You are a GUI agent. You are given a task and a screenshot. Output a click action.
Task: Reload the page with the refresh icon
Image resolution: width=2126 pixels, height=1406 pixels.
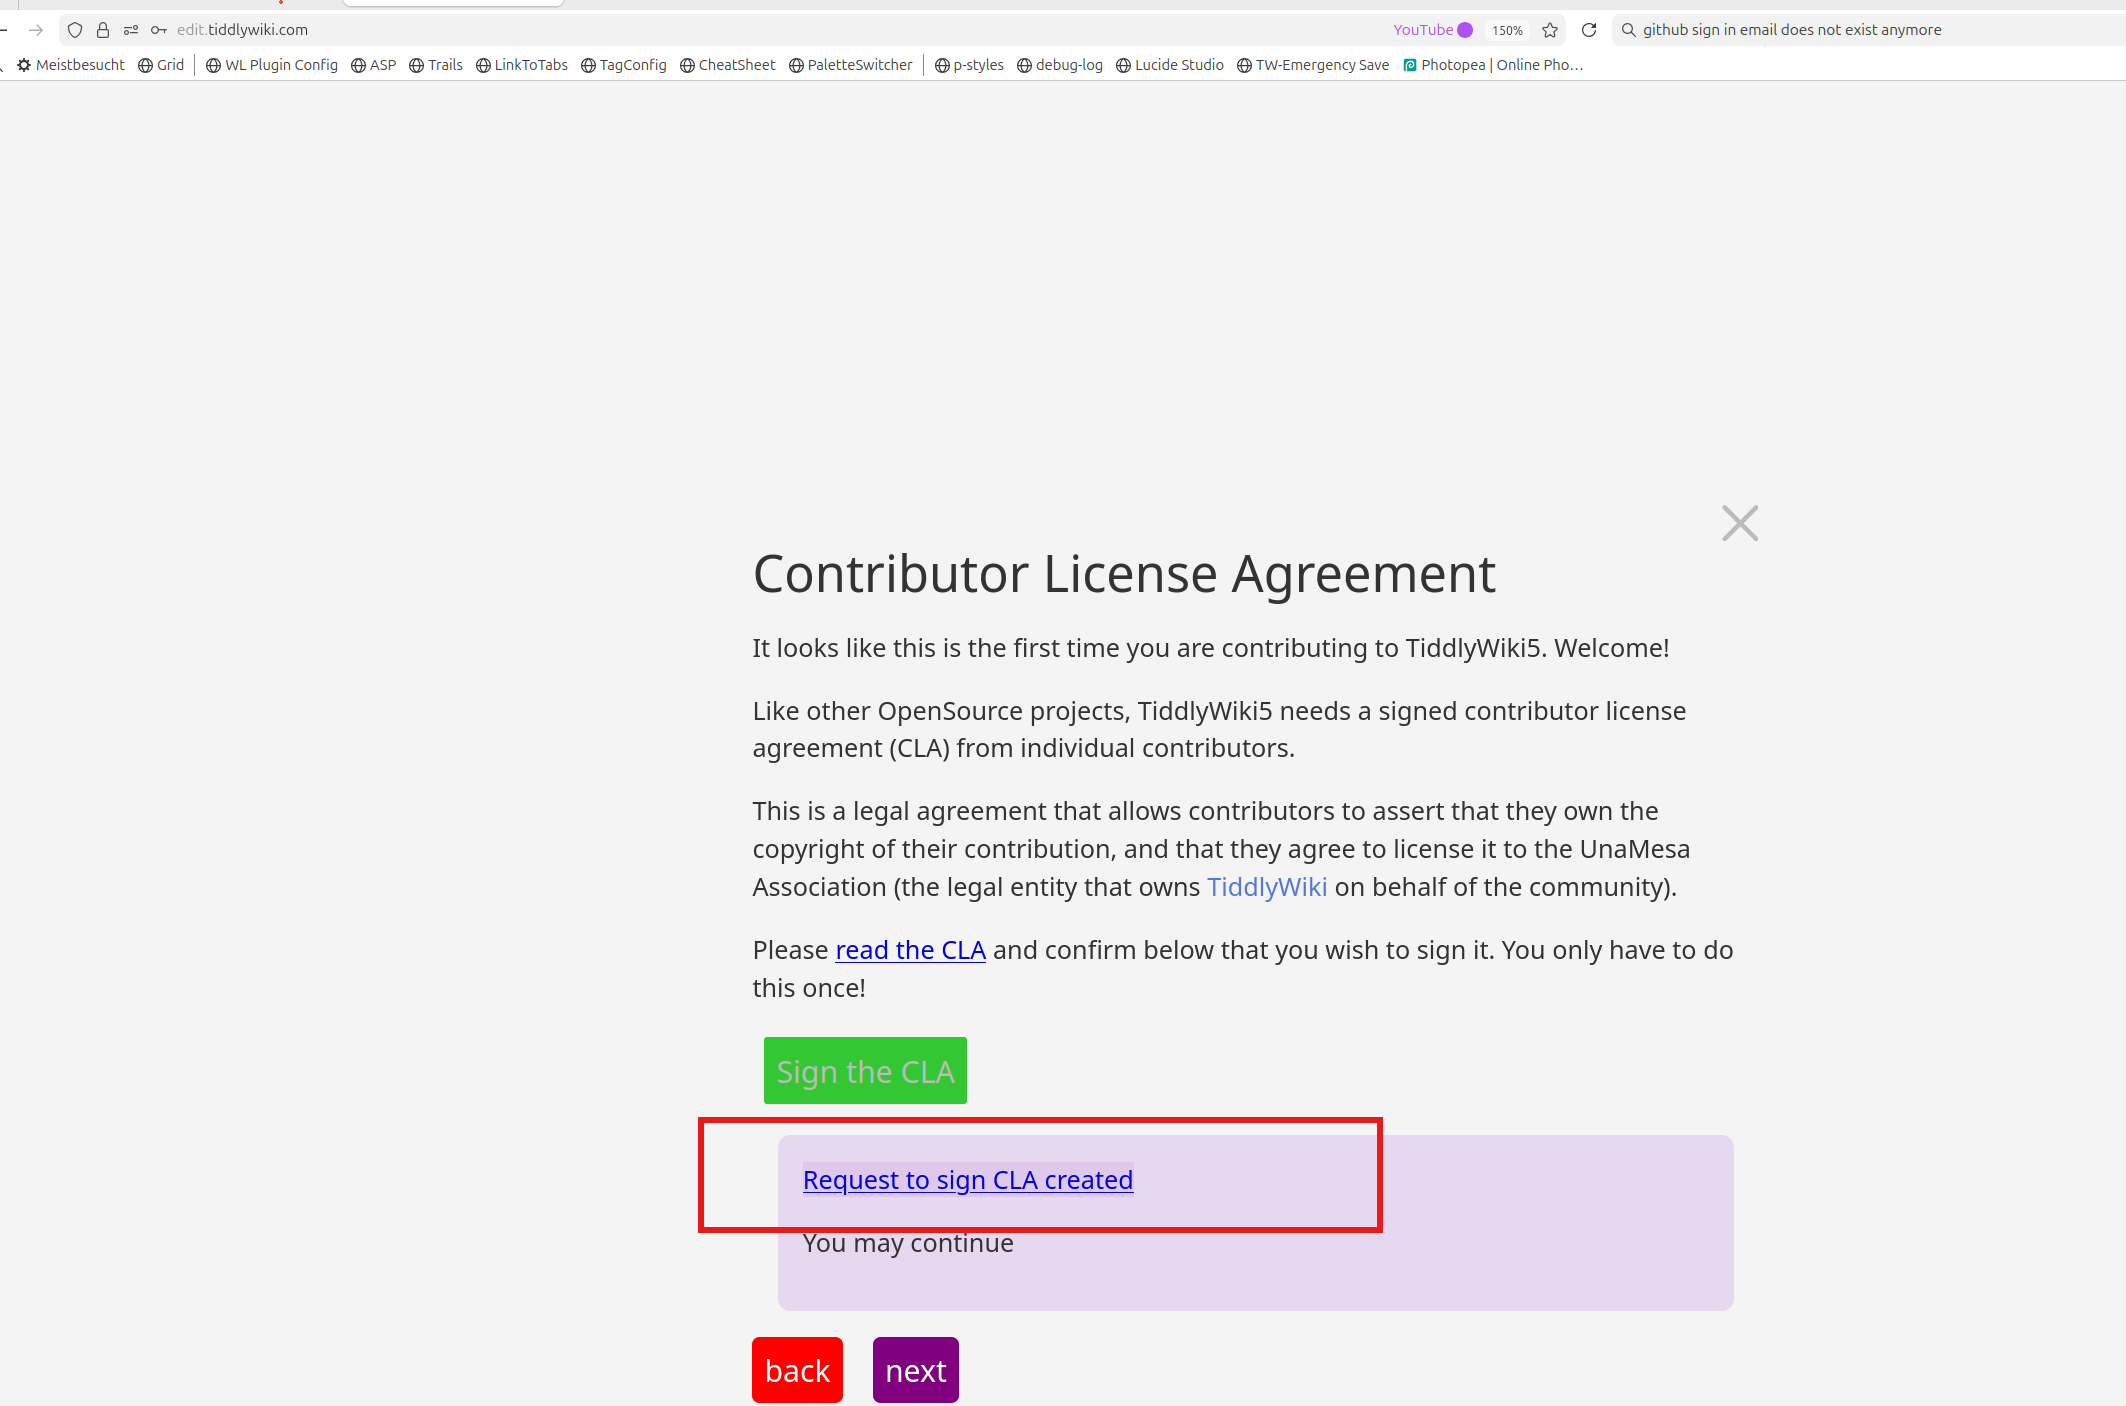click(x=1589, y=30)
